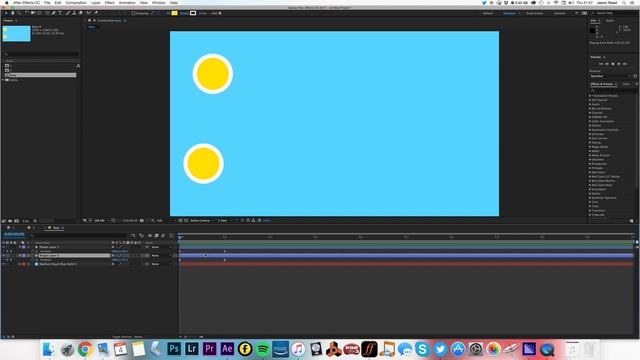The width and height of the screenshot is (640, 360).
Task: Click the Take Snapshot camera icon
Action: (142, 220)
